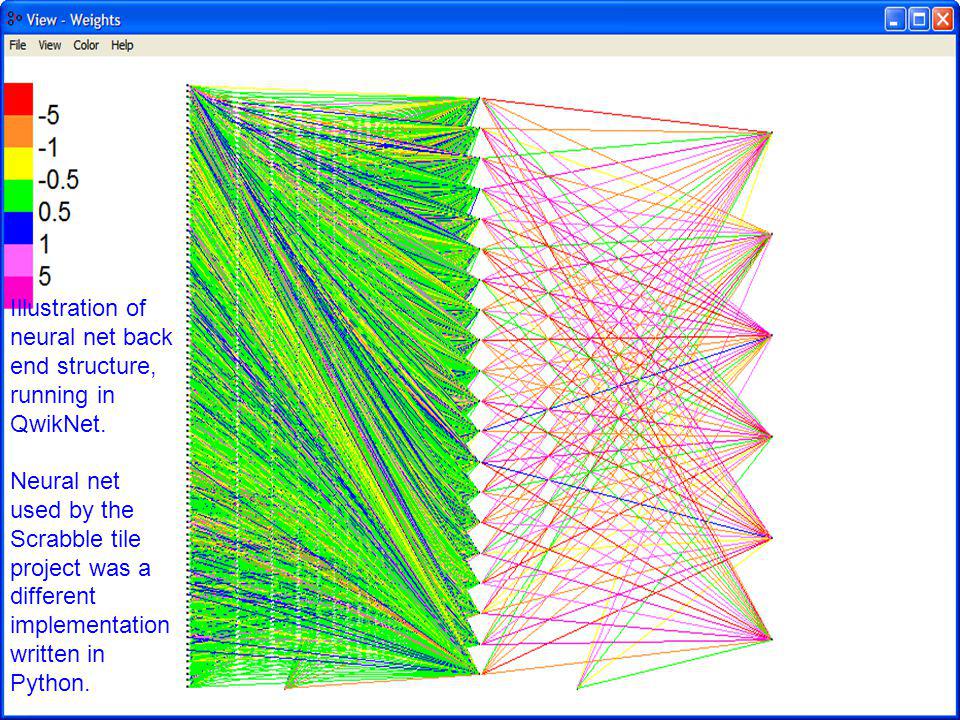Open the Color menu
The width and height of the screenshot is (960, 720).
pos(86,45)
